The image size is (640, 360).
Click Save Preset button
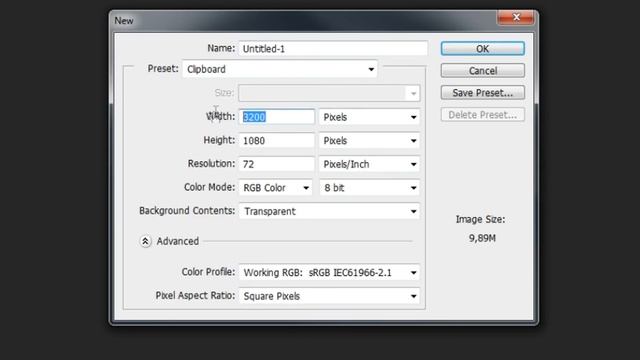482,93
